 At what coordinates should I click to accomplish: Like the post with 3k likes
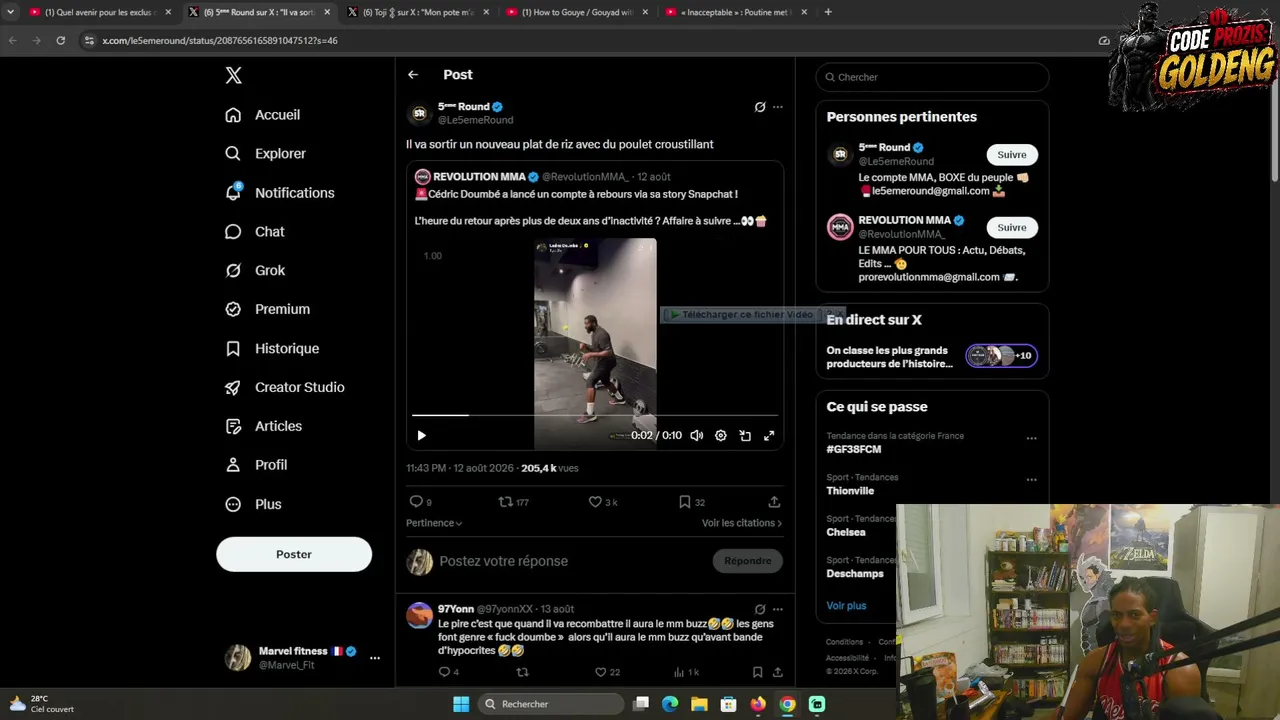pos(603,502)
